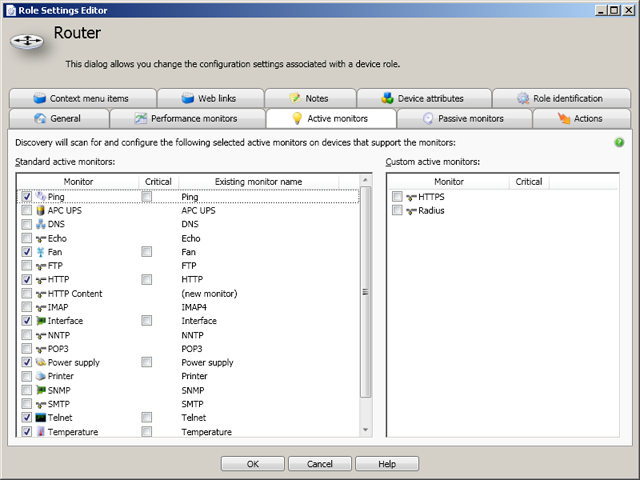The height and width of the screenshot is (480, 640).
Task: Switch to the Passive monitors tab
Action: click(x=463, y=118)
